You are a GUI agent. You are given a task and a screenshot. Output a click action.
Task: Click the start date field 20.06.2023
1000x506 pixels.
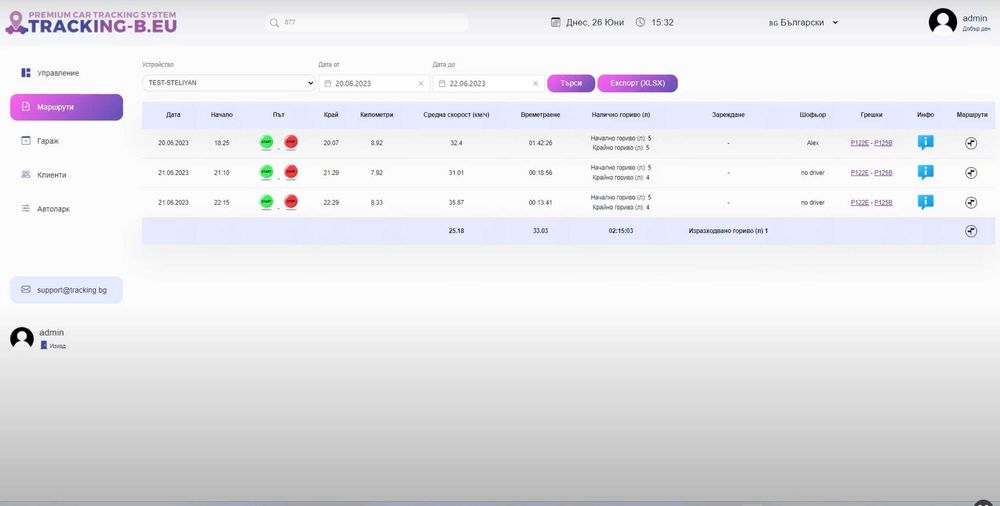coord(374,84)
